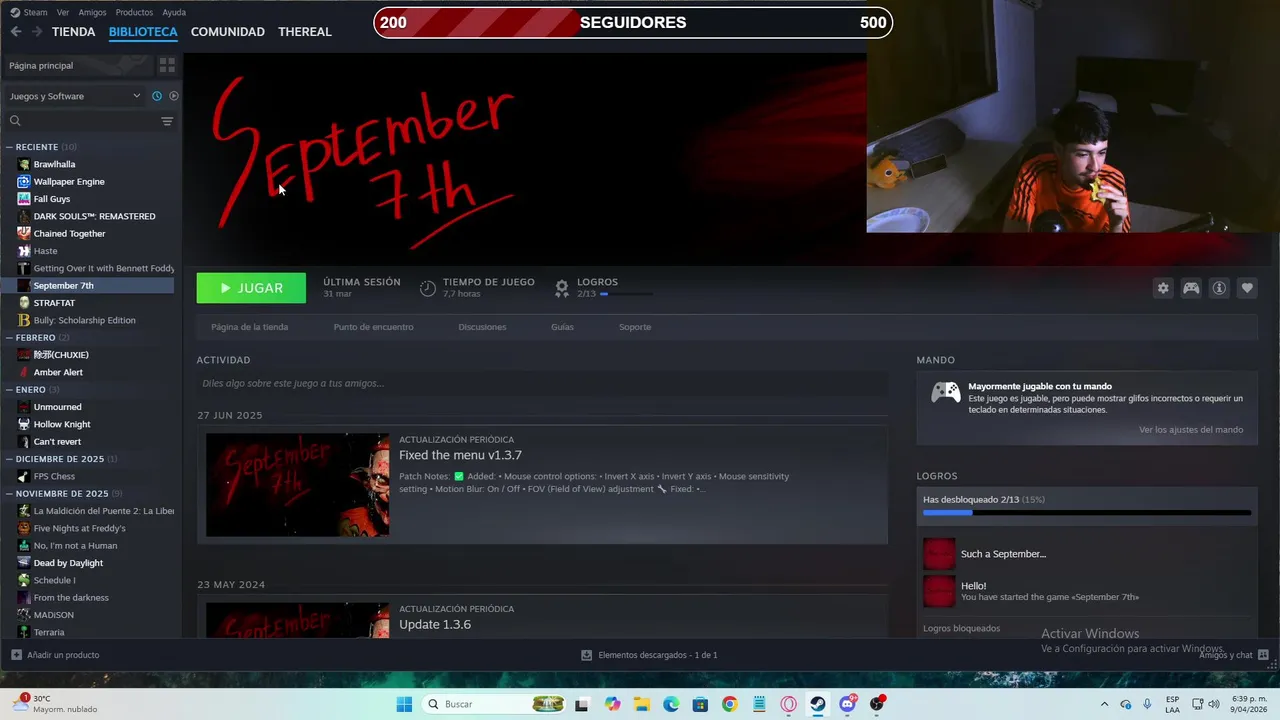Open controller settings icon
The image size is (1280, 720).
coord(1191,288)
